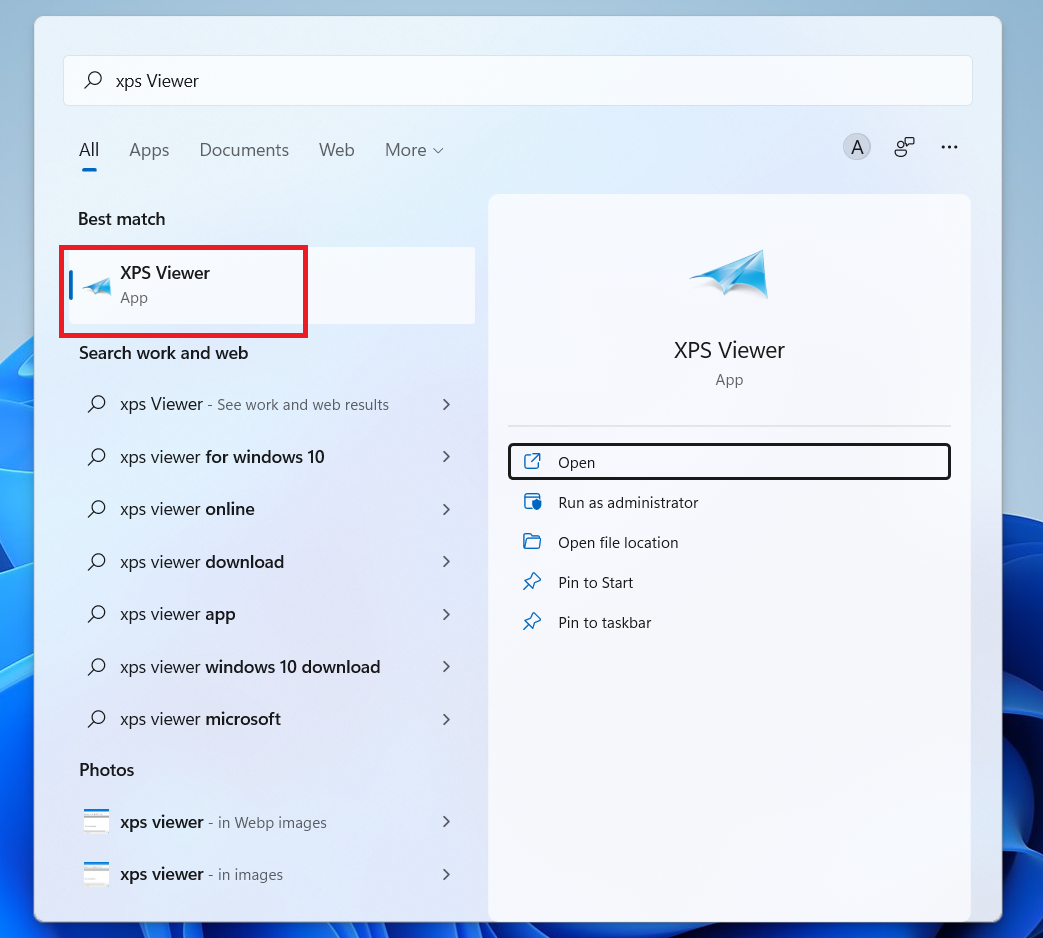Screen dimensions: 1043x938
Task: Click the Open button for XPS Viewer
Action: coord(729,462)
